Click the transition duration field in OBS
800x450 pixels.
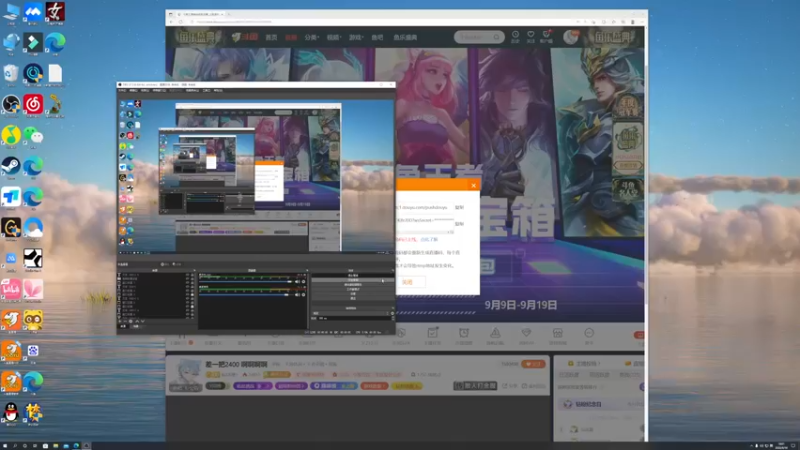click(x=355, y=318)
